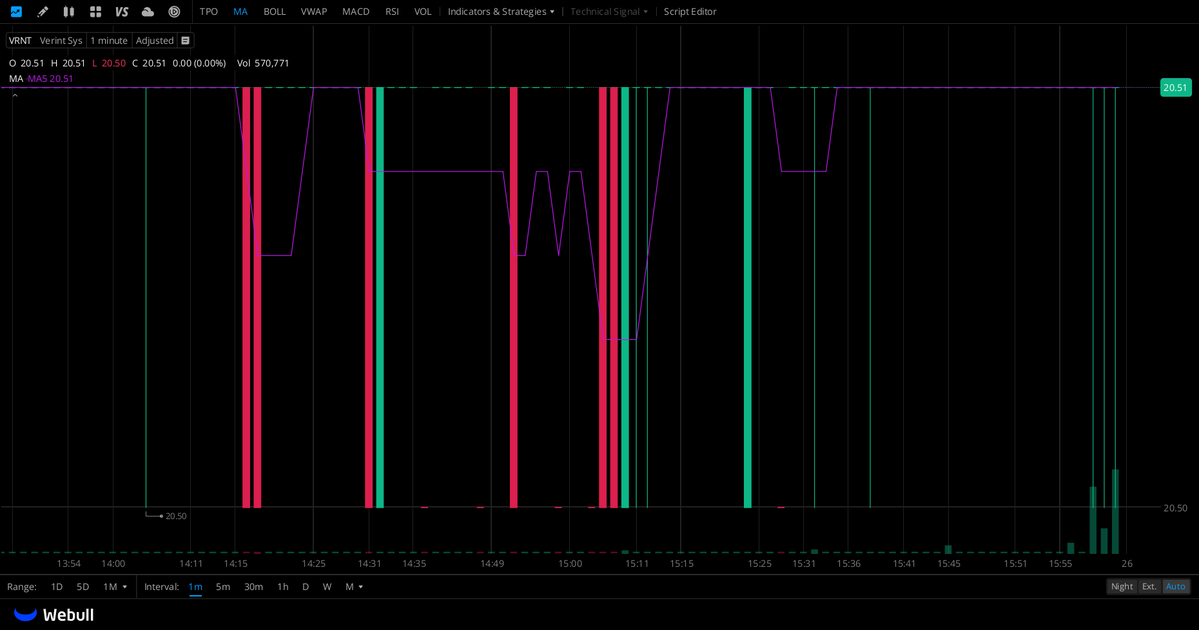Click the circular replay icon
Screen dimensions: 1199x630
pos(174,11)
